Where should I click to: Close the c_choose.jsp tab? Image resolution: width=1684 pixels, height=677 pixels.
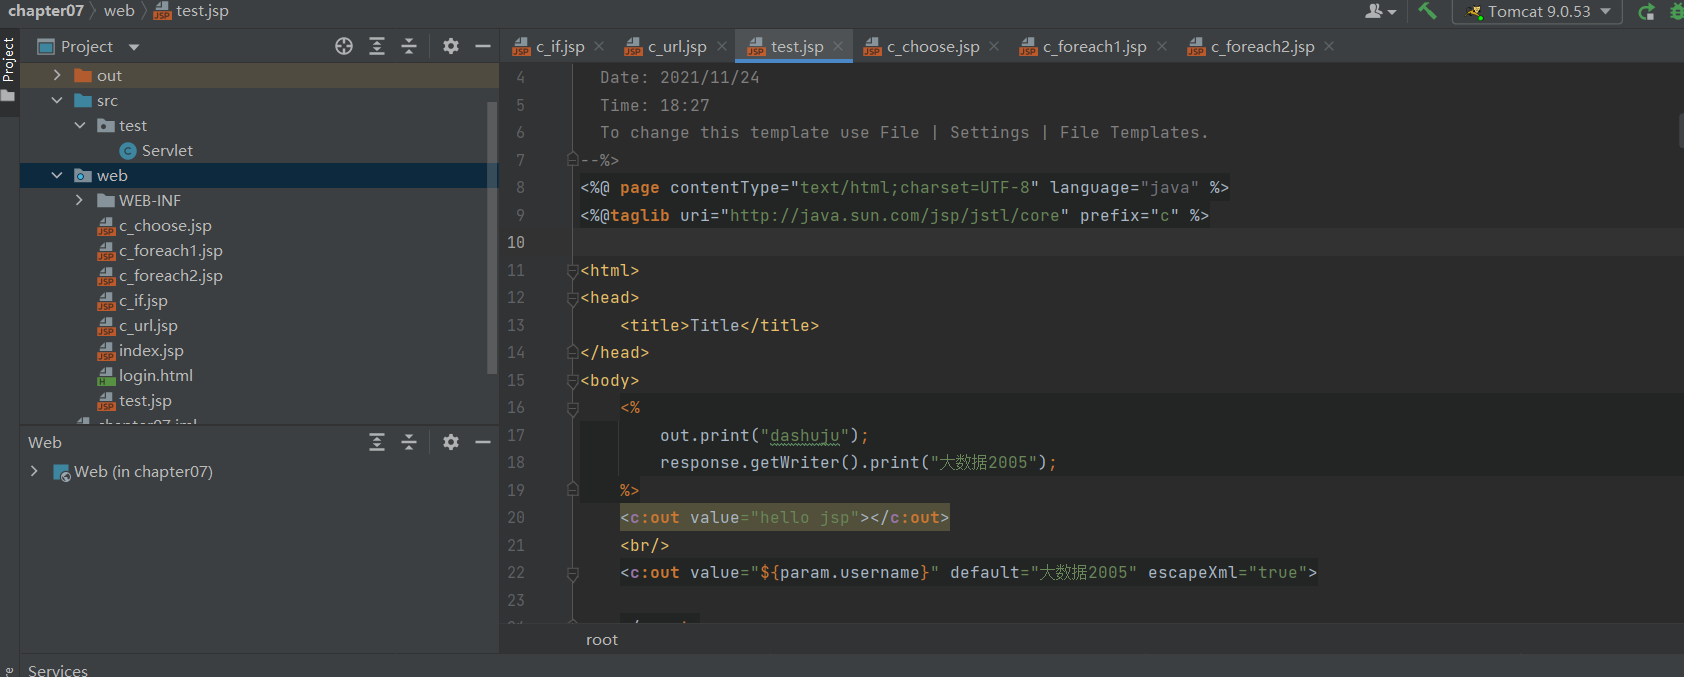pos(994,46)
